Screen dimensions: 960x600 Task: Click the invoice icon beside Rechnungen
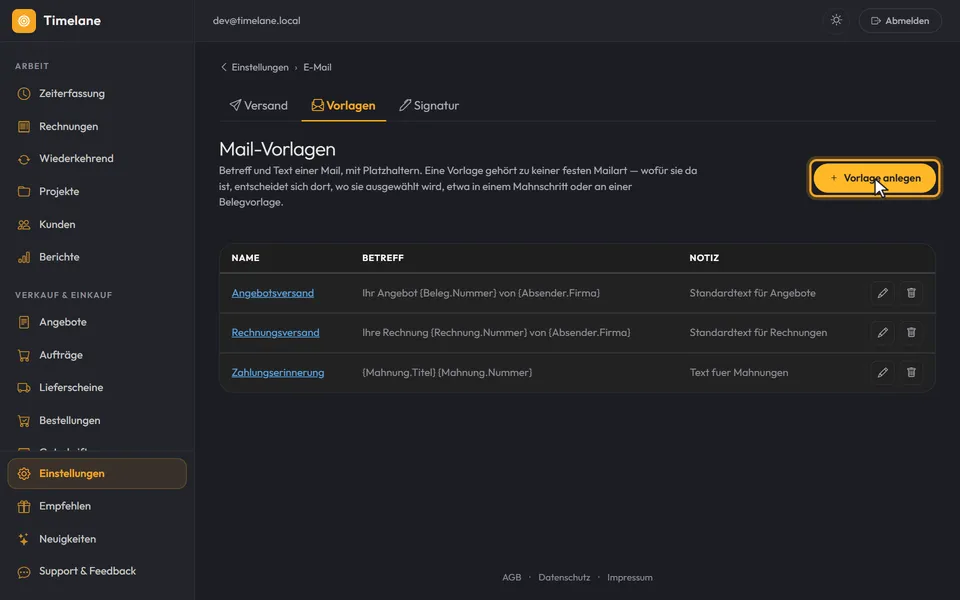click(x=24, y=127)
